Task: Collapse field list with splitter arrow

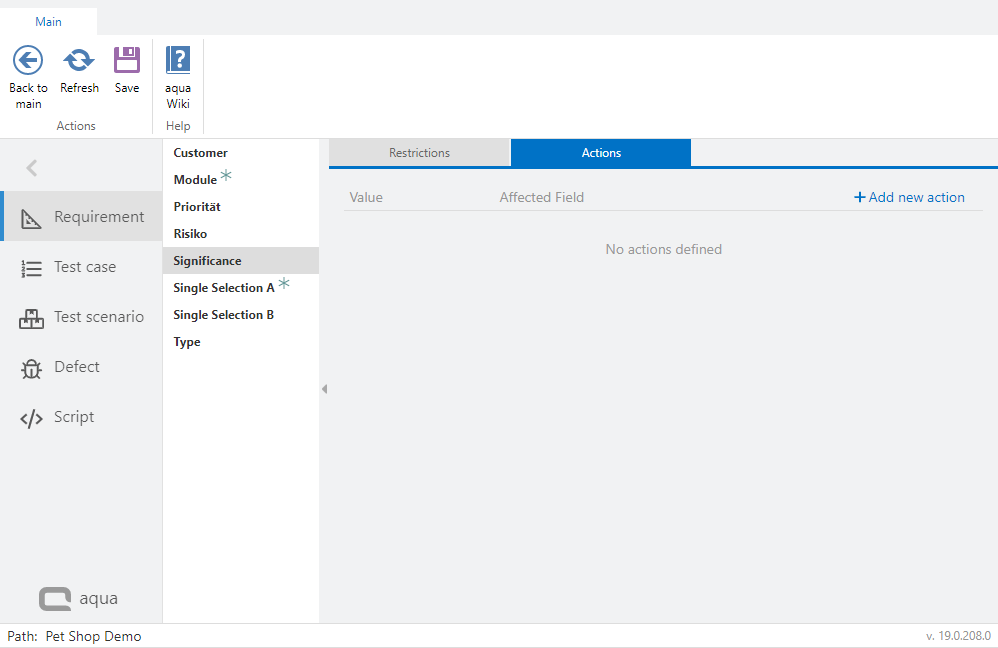Action: [324, 389]
